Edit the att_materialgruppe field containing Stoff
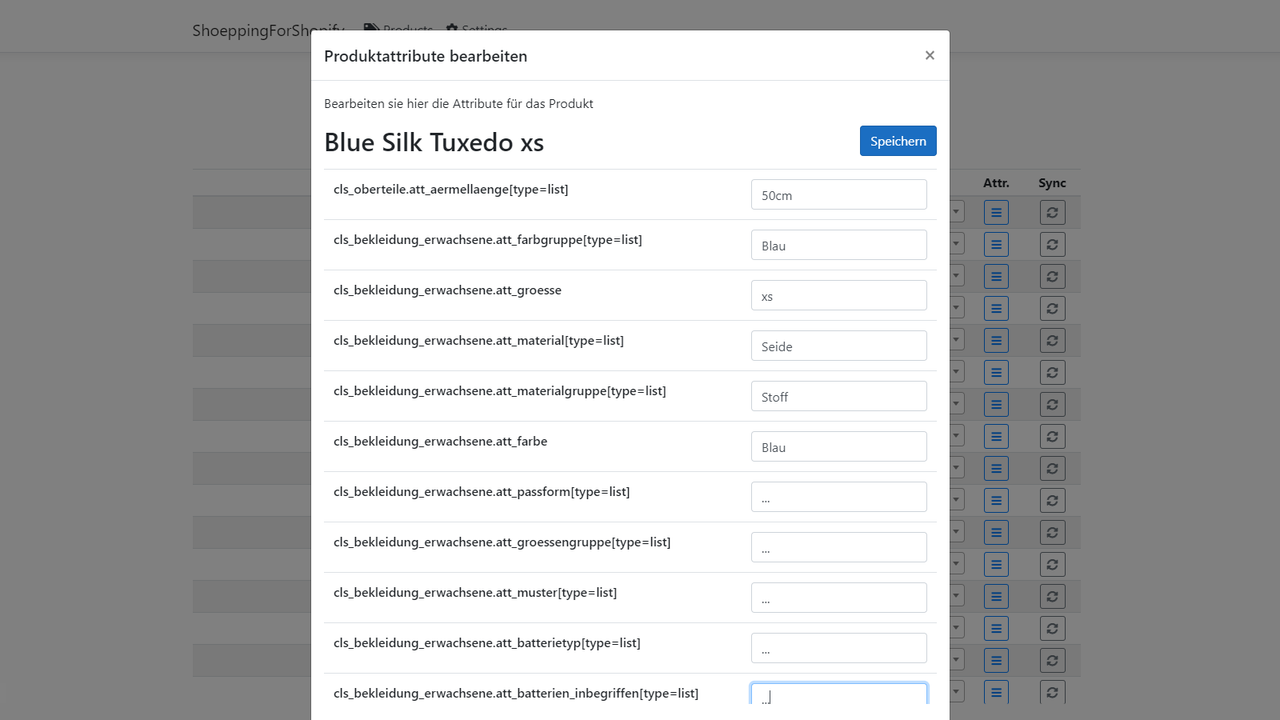Viewport: 1280px width, 720px height. pos(839,396)
